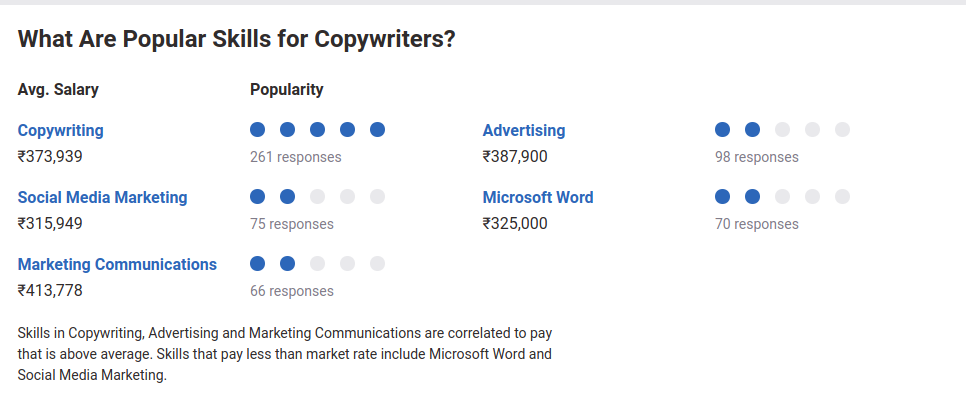Click the "Avg. Salary" column heading
966x405 pixels.
pyautogui.click(x=58, y=90)
